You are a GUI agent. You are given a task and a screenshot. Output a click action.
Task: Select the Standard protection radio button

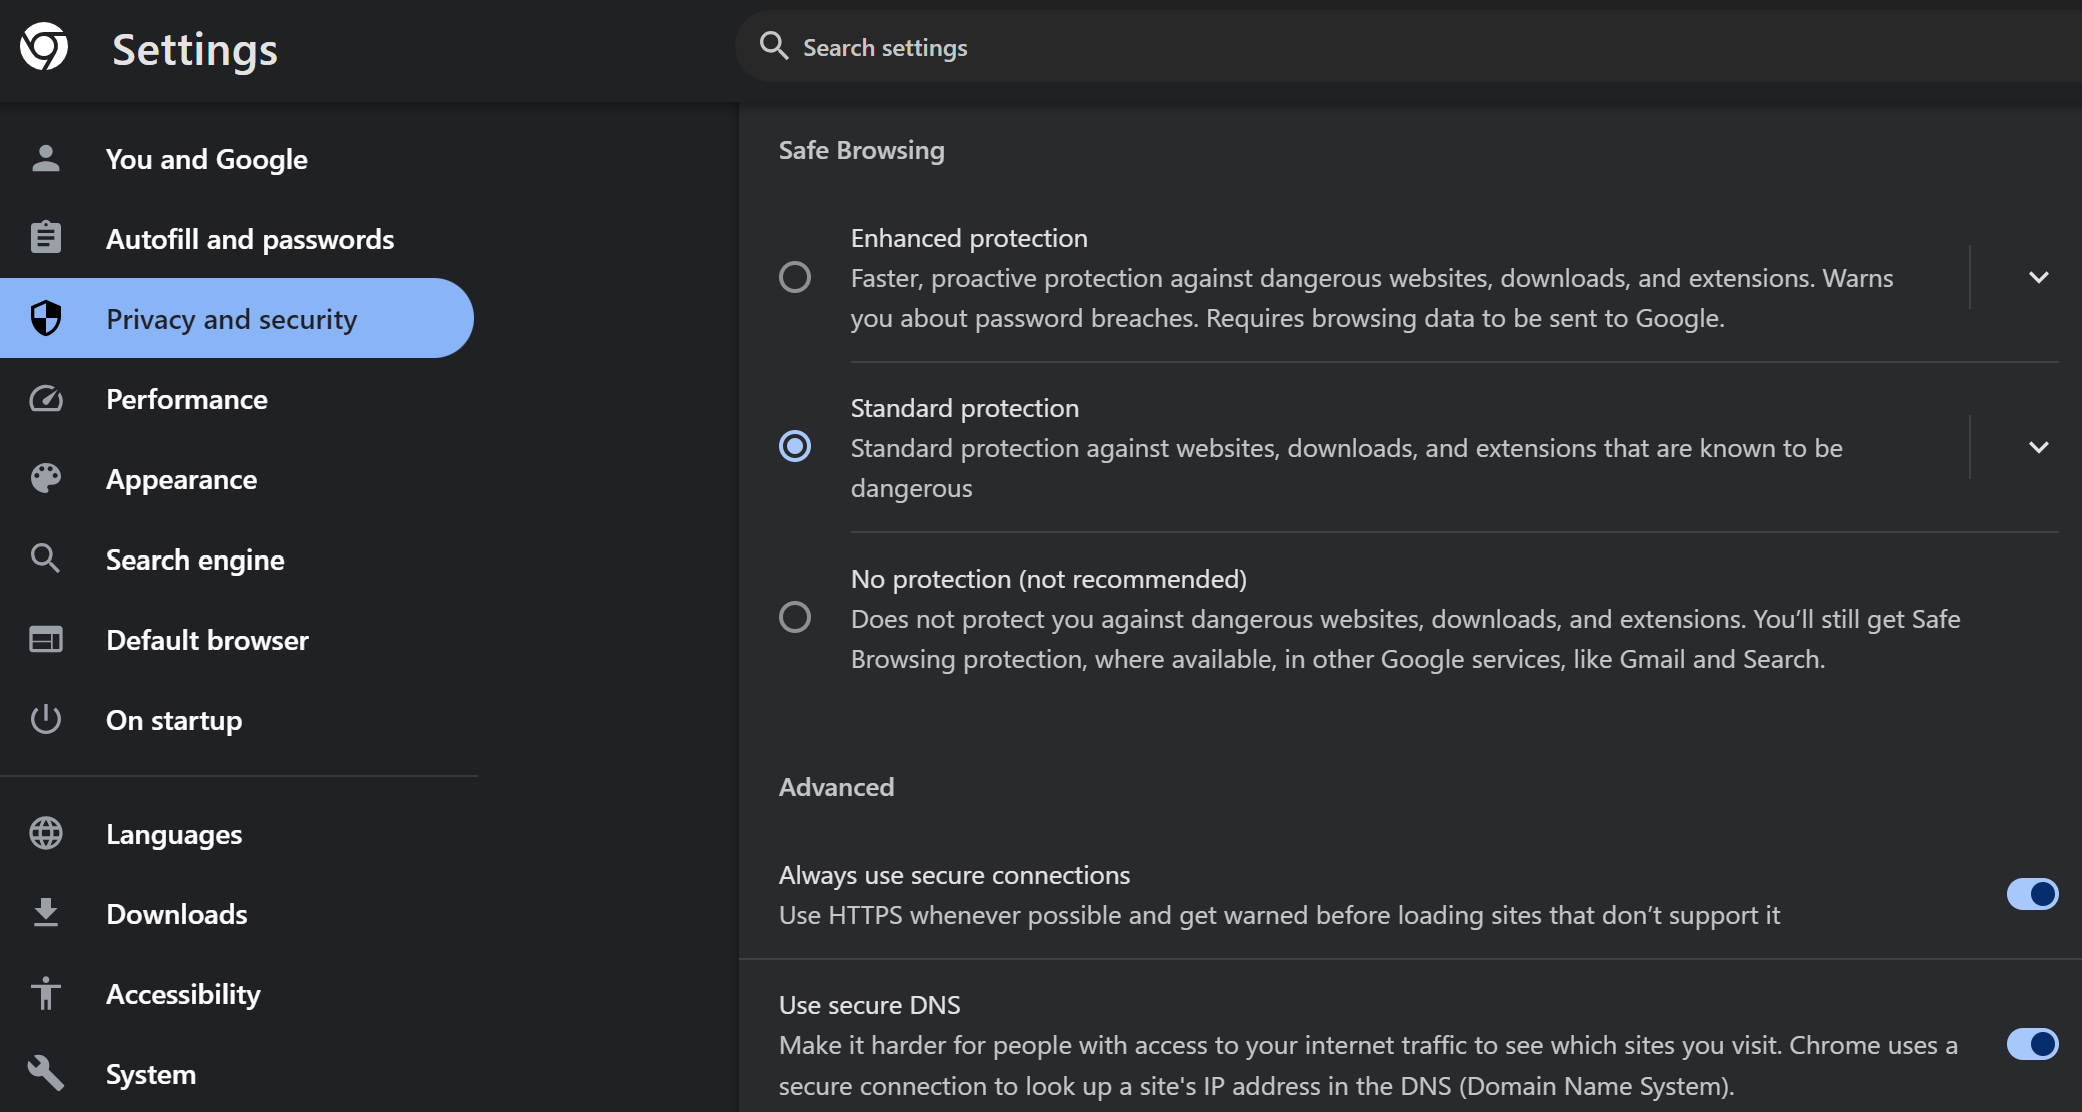point(795,446)
